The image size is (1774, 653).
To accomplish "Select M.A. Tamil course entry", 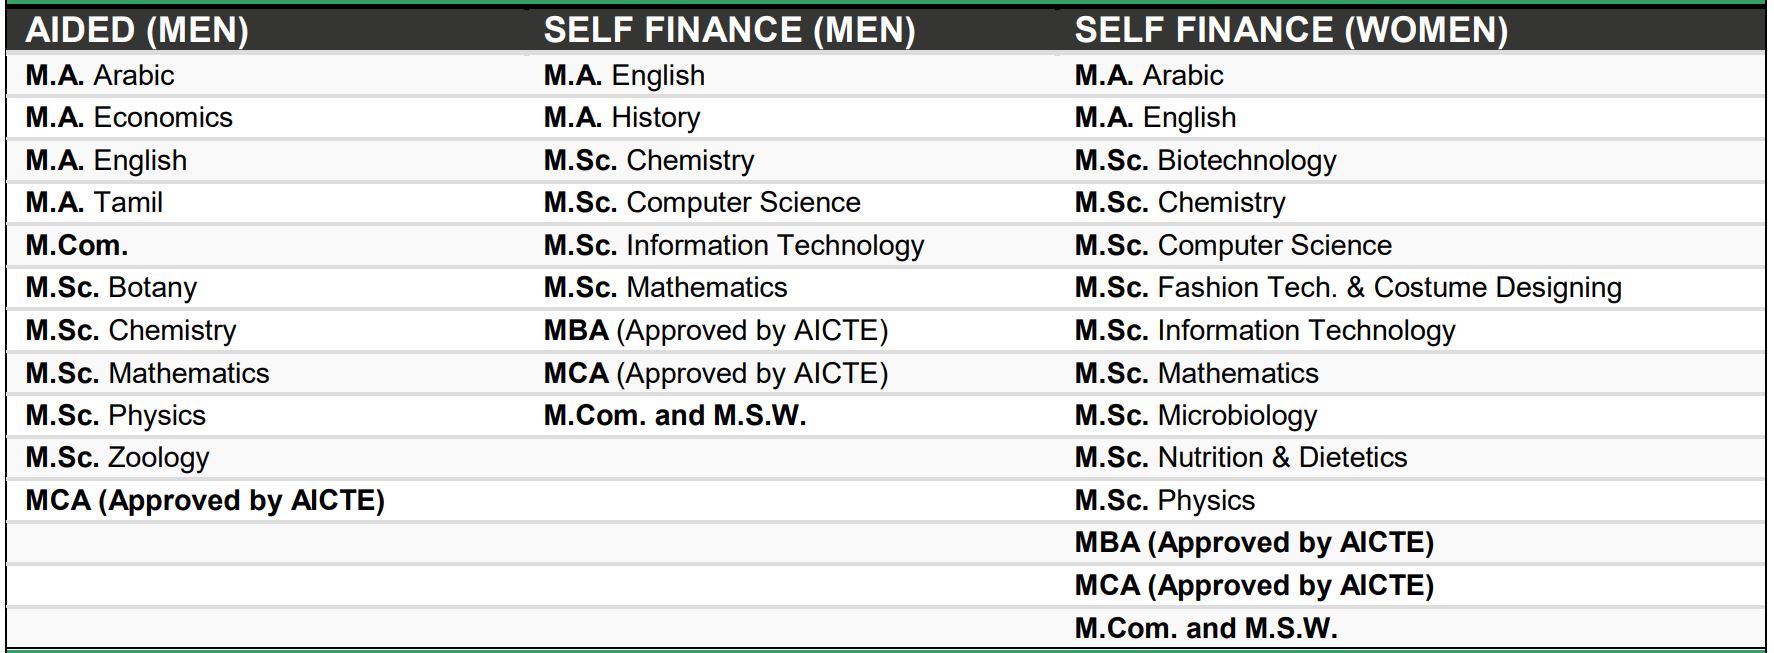I will [x=94, y=202].
